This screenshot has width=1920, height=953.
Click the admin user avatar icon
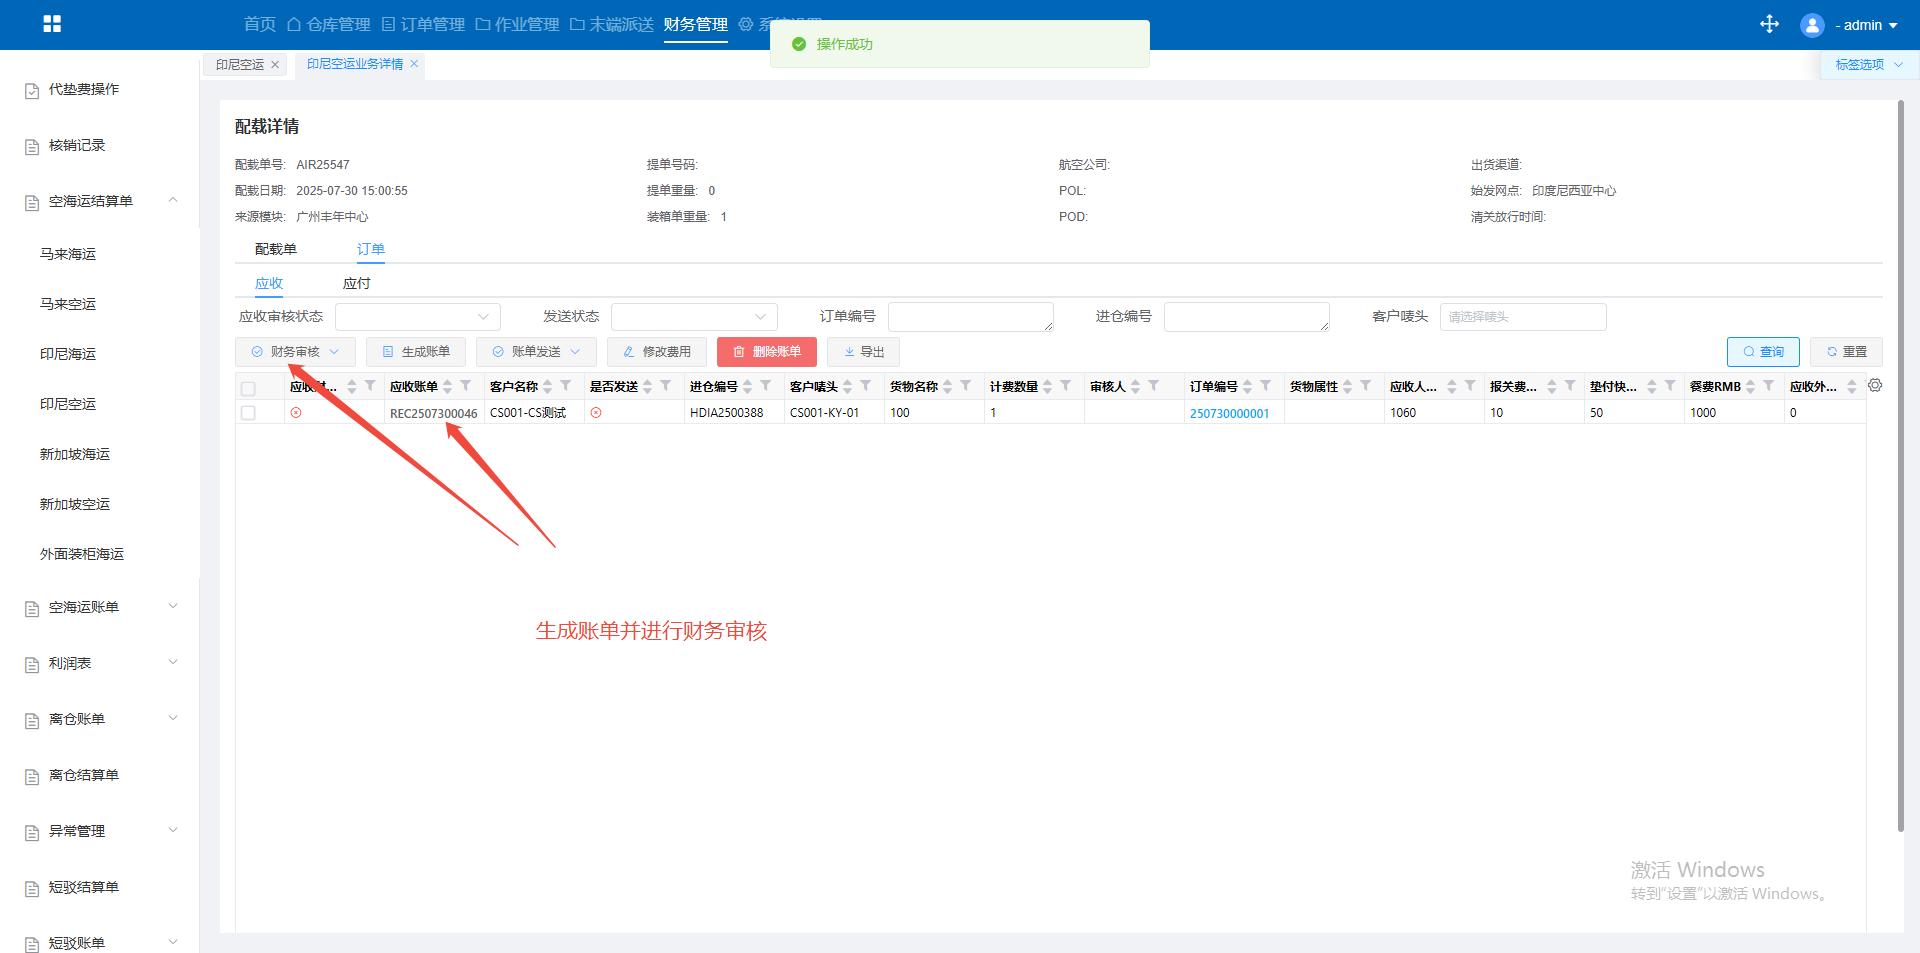pos(1811,25)
